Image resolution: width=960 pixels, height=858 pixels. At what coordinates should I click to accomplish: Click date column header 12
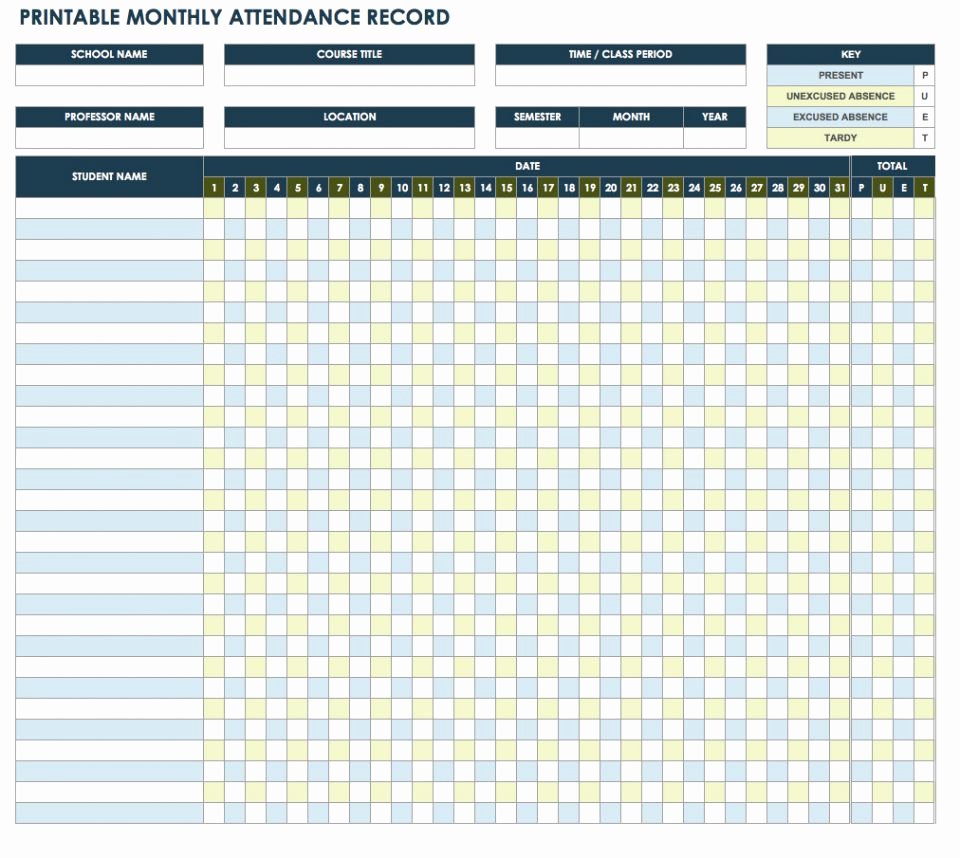[x=444, y=187]
